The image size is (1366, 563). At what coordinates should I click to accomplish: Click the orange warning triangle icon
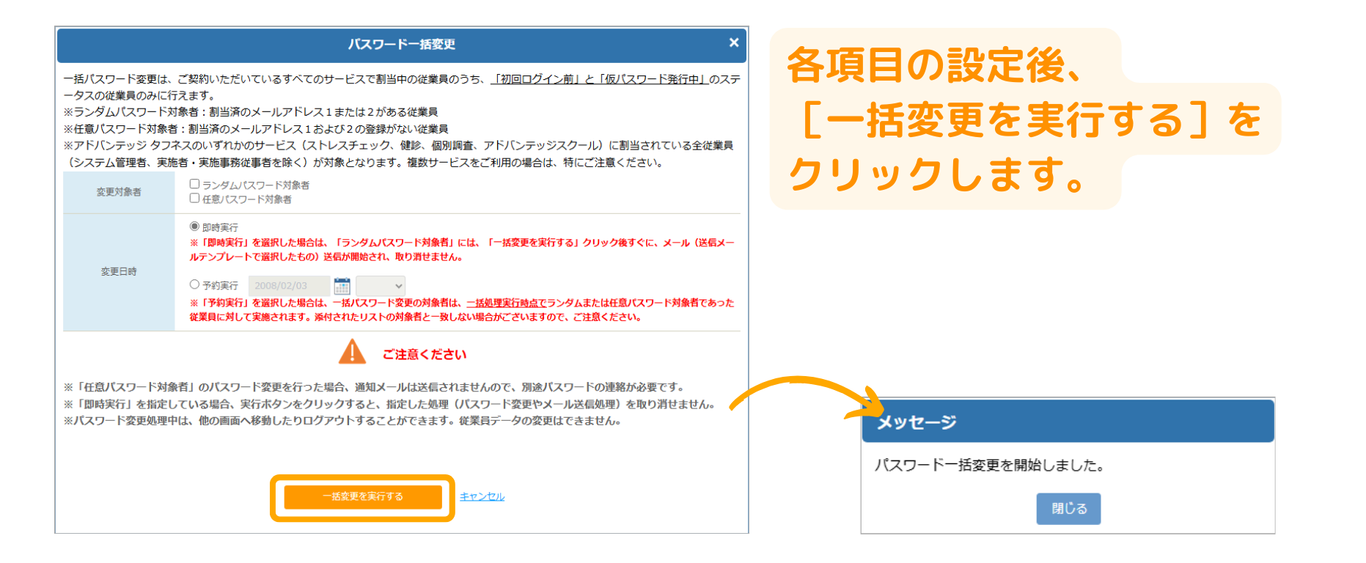(352, 352)
